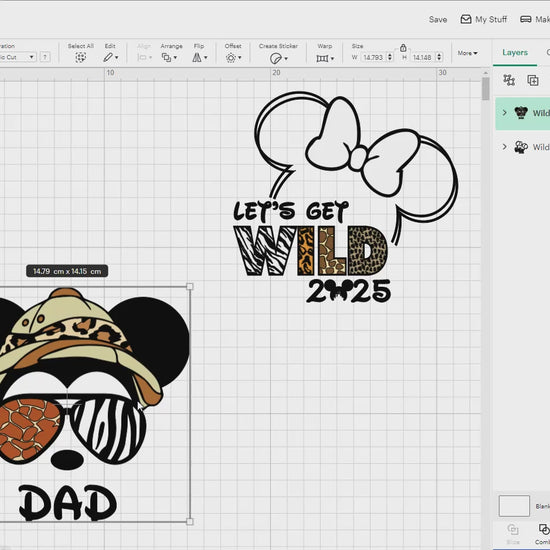Toggle the size aspect-ratio lock
Viewport: 550px width, 550px height.
click(x=403, y=47)
